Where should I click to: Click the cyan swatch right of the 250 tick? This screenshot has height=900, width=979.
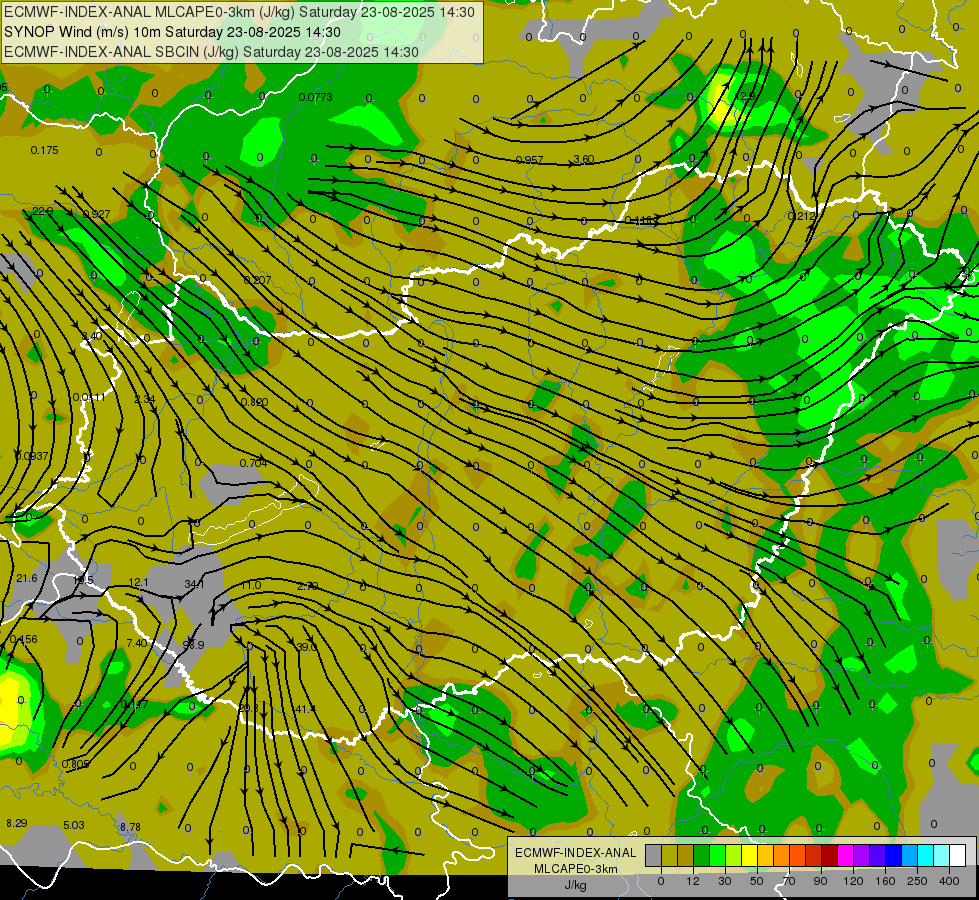(x=926, y=856)
